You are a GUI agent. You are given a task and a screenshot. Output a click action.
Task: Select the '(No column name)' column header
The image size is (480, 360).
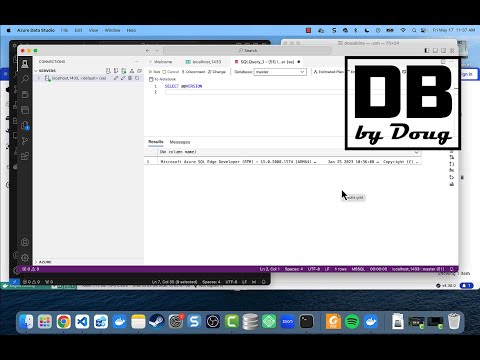[x=177, y=152]
